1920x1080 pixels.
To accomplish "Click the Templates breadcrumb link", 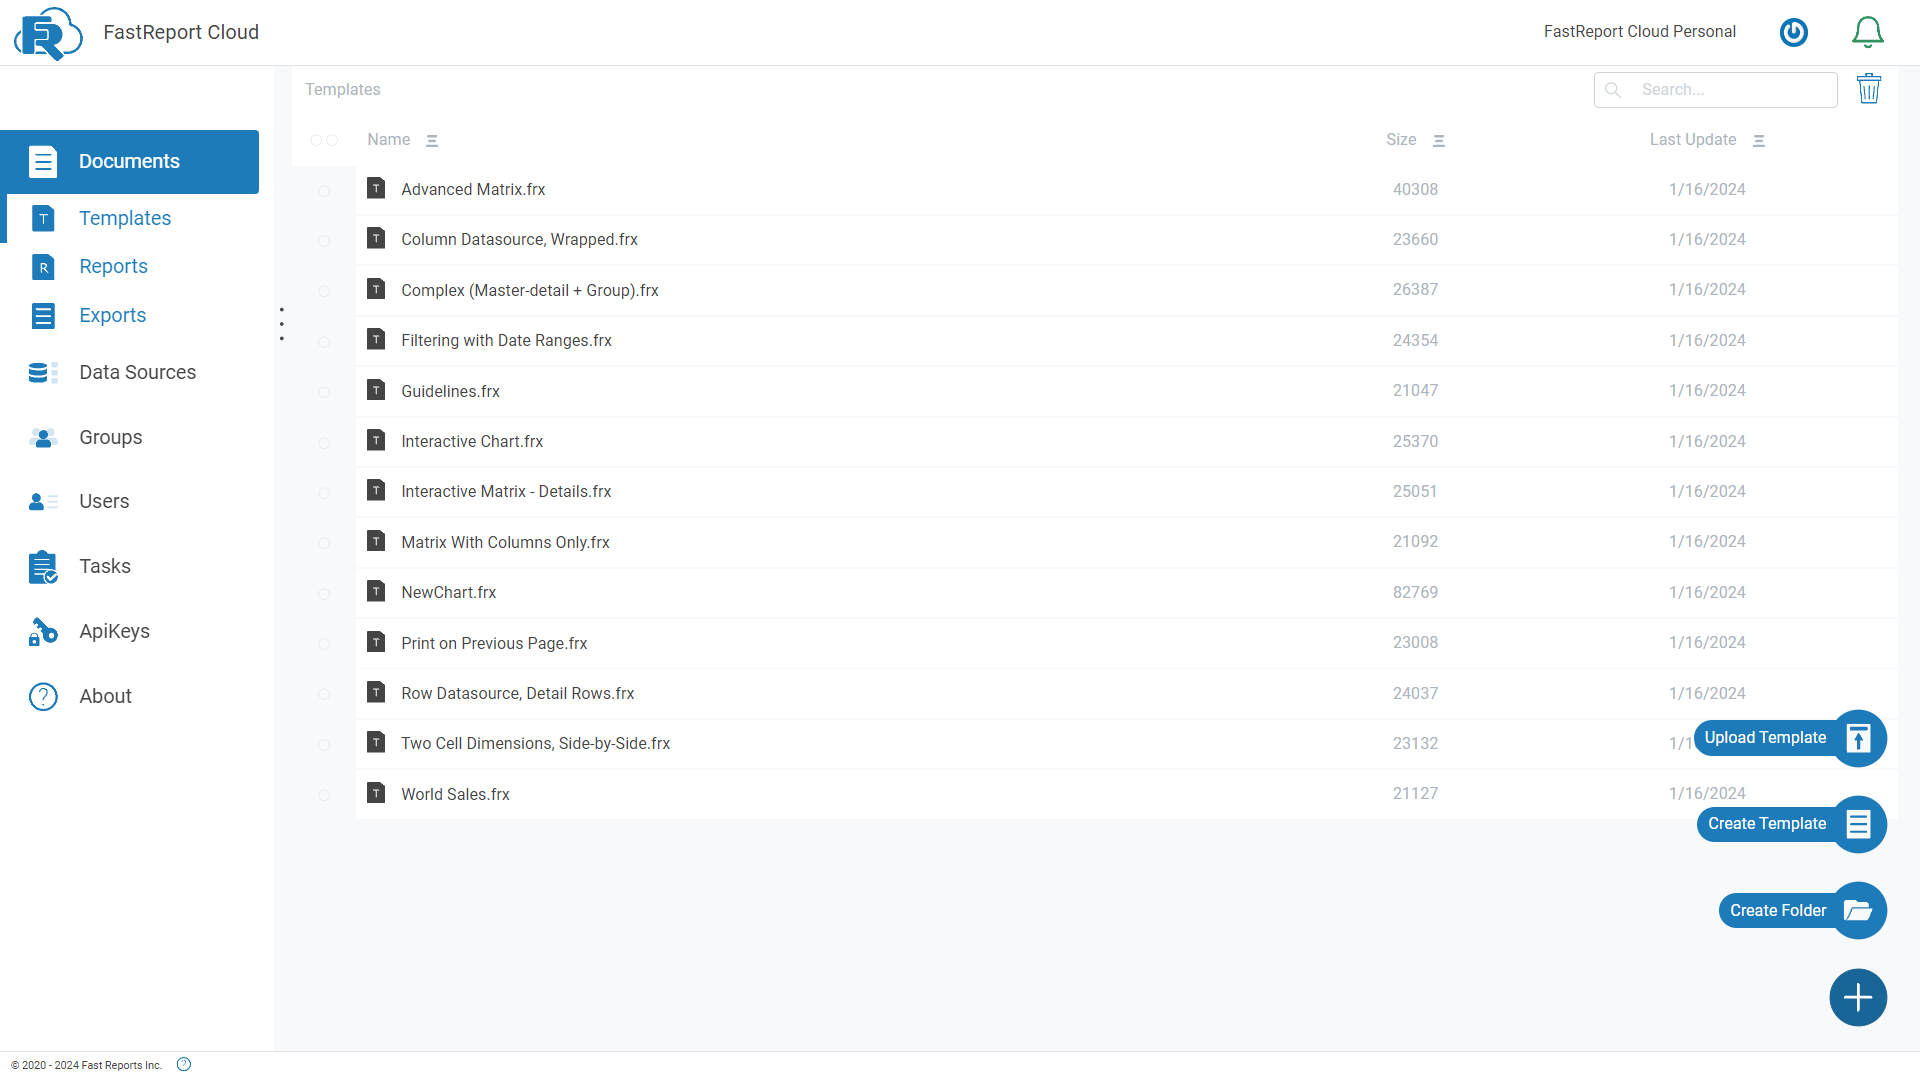I will click(x=342, y=89).
